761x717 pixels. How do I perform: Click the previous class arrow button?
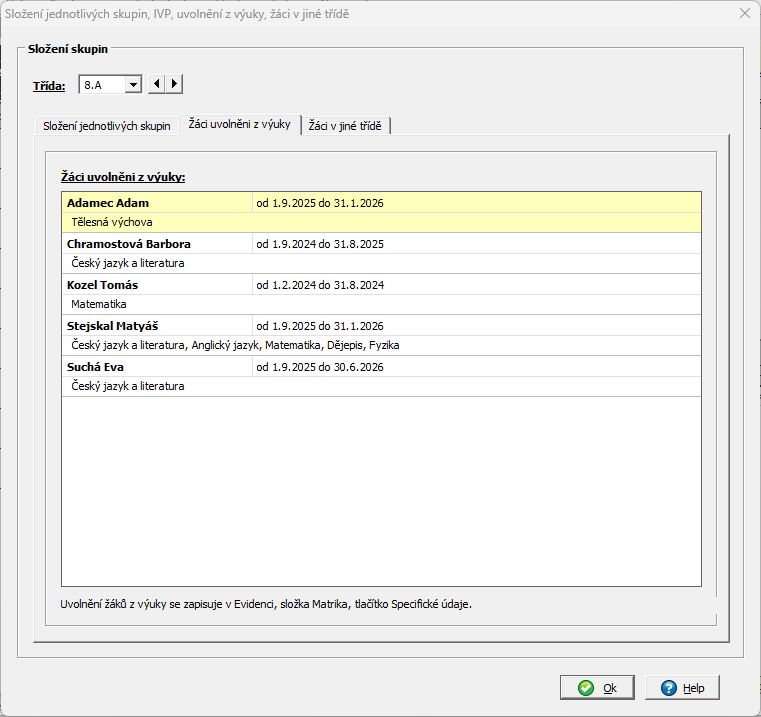point(157,85)
